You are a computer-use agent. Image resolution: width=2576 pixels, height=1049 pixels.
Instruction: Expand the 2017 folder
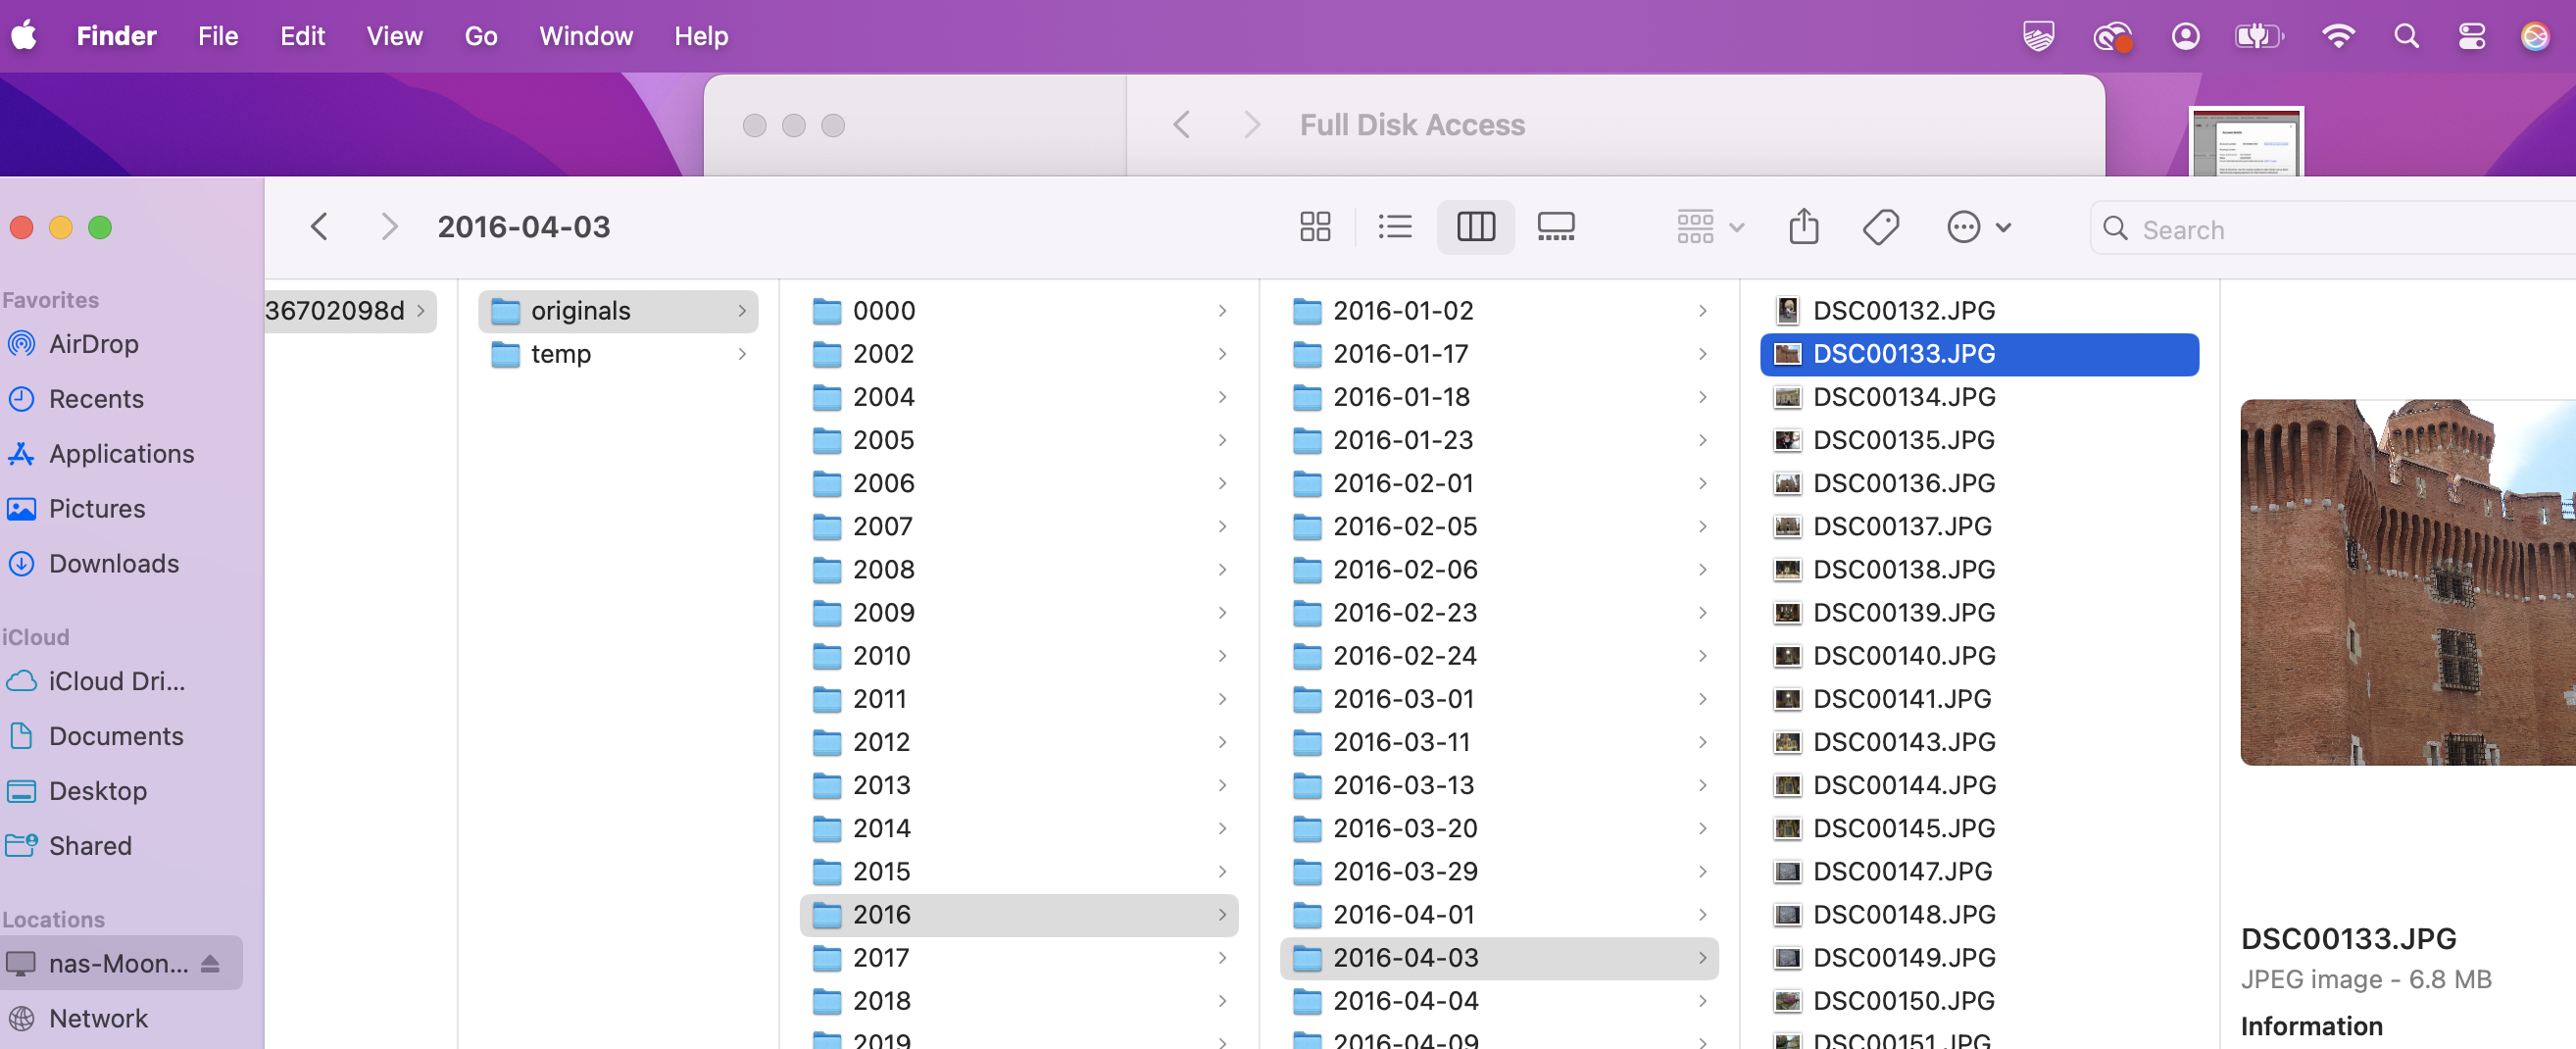(881, 957)
